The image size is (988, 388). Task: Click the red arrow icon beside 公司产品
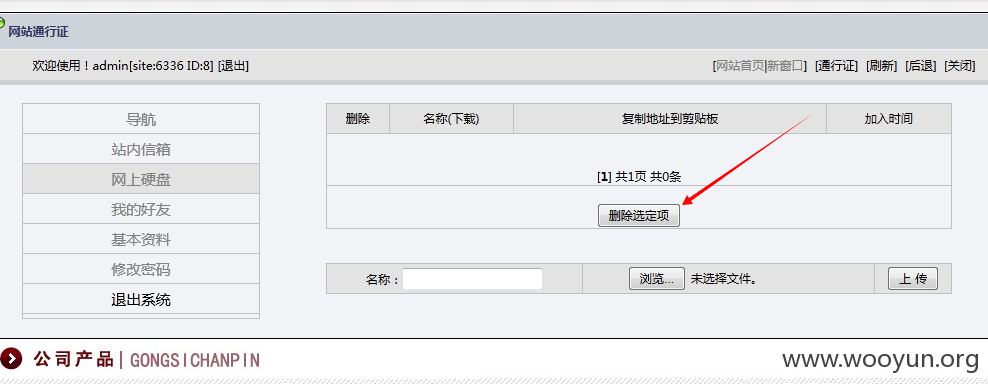[x=11, y=360]
